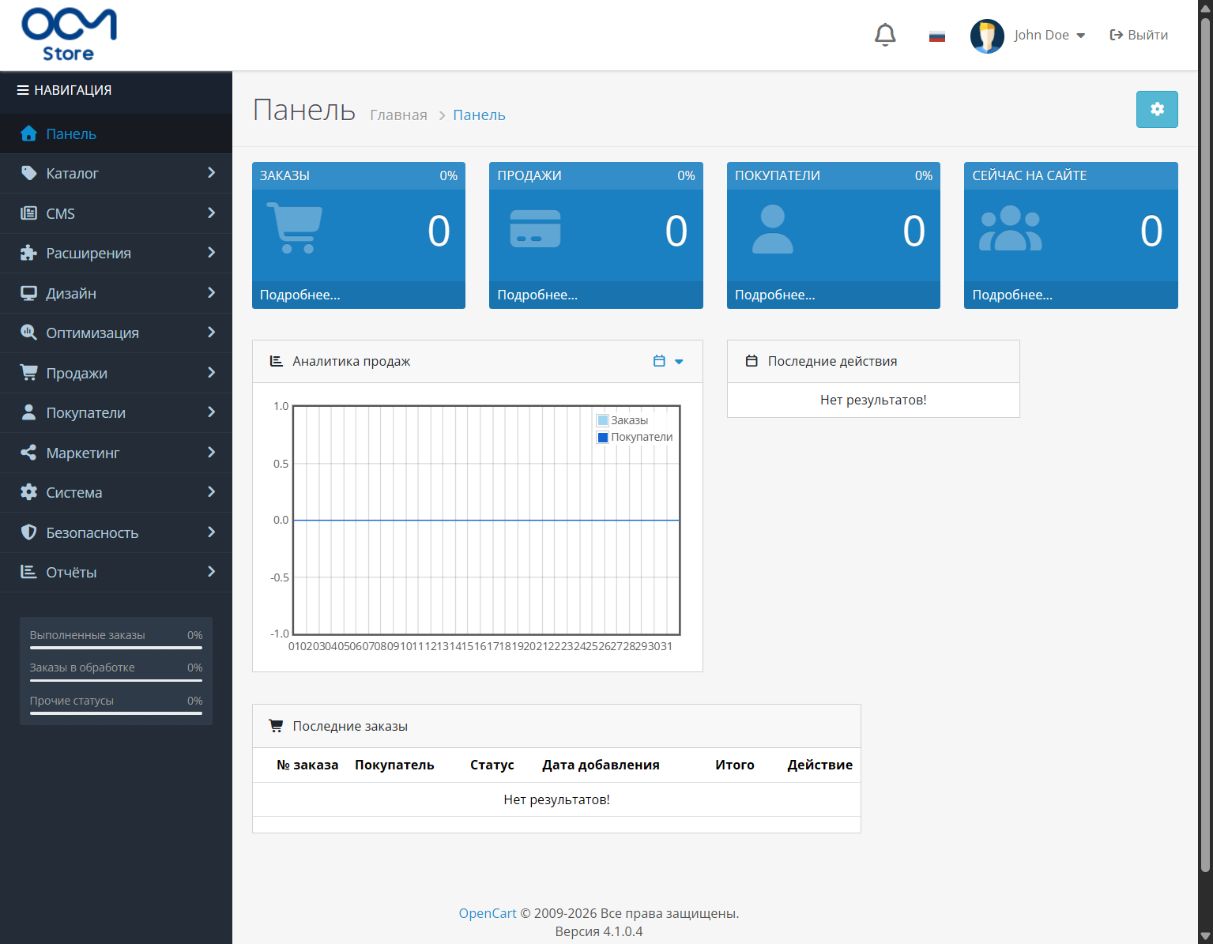
Task: Open Подробнее in the Продажи tile
Action: click(537, 295)
